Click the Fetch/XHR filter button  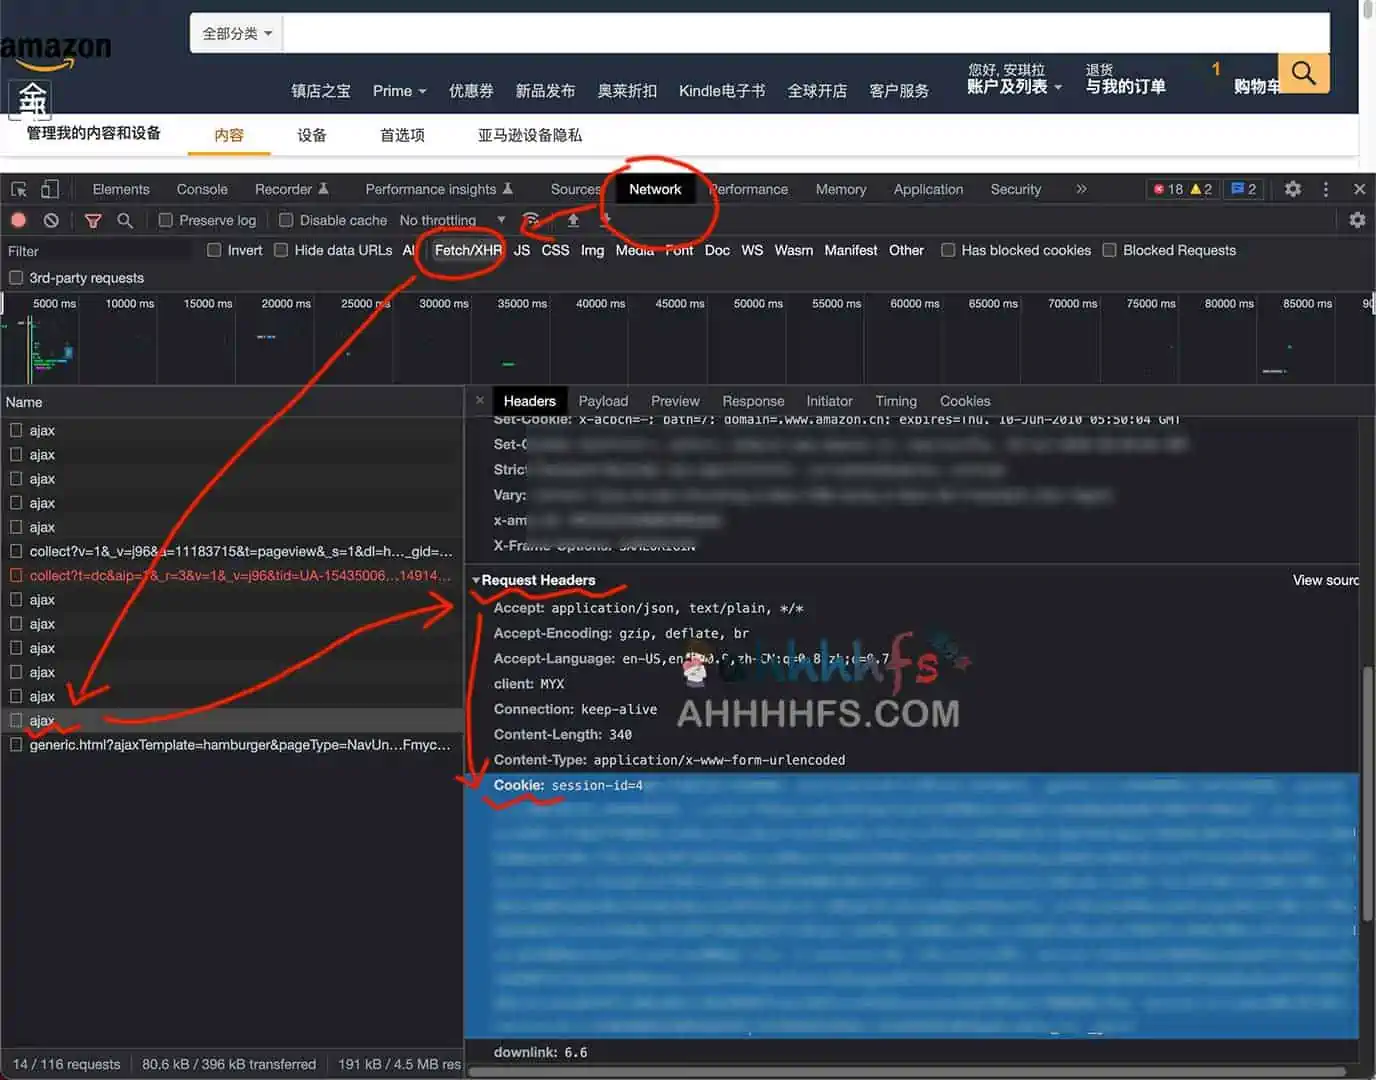coord(467,250)
